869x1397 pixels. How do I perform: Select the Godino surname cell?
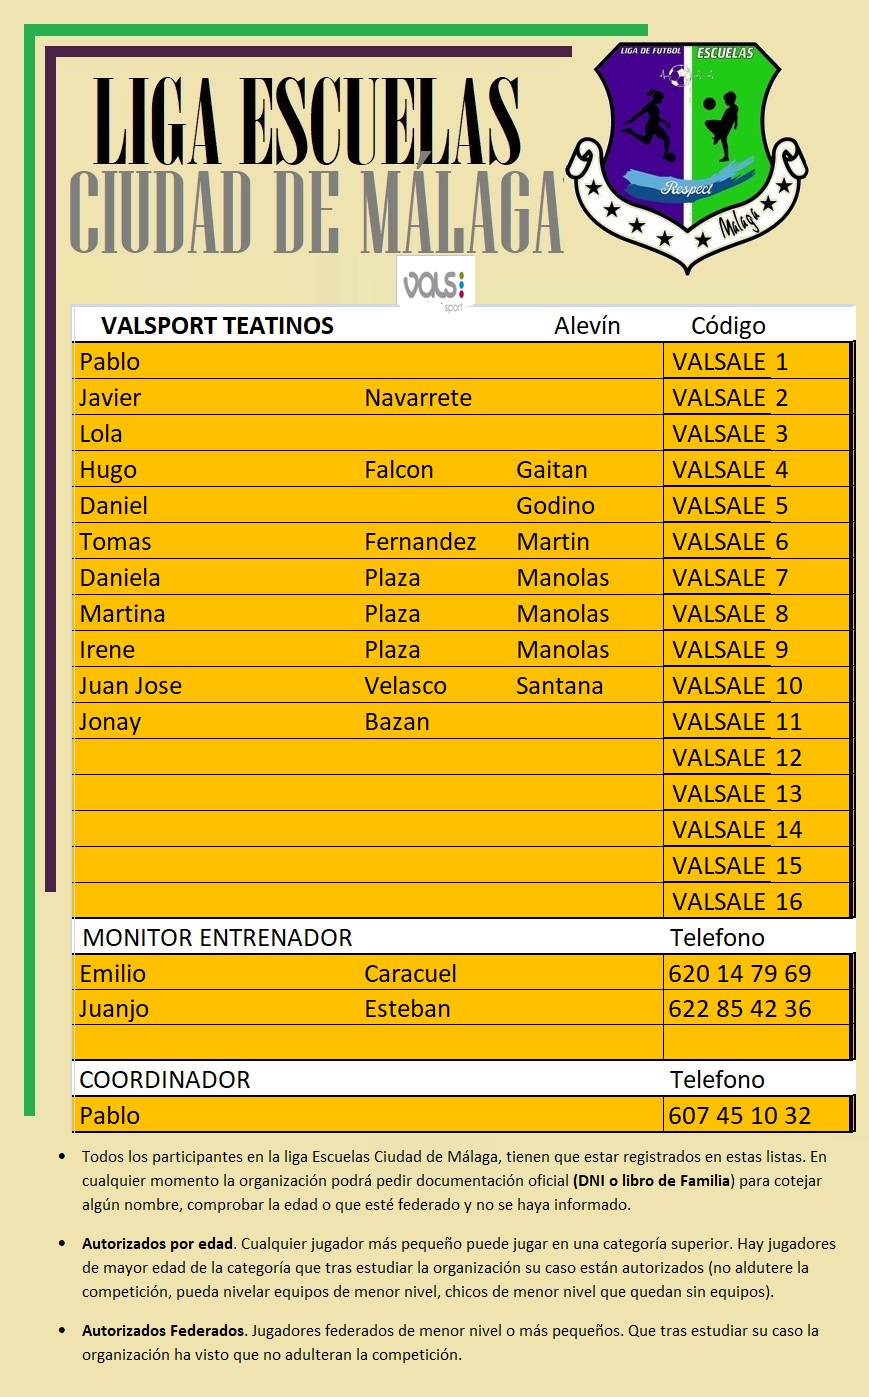point(555,506)
